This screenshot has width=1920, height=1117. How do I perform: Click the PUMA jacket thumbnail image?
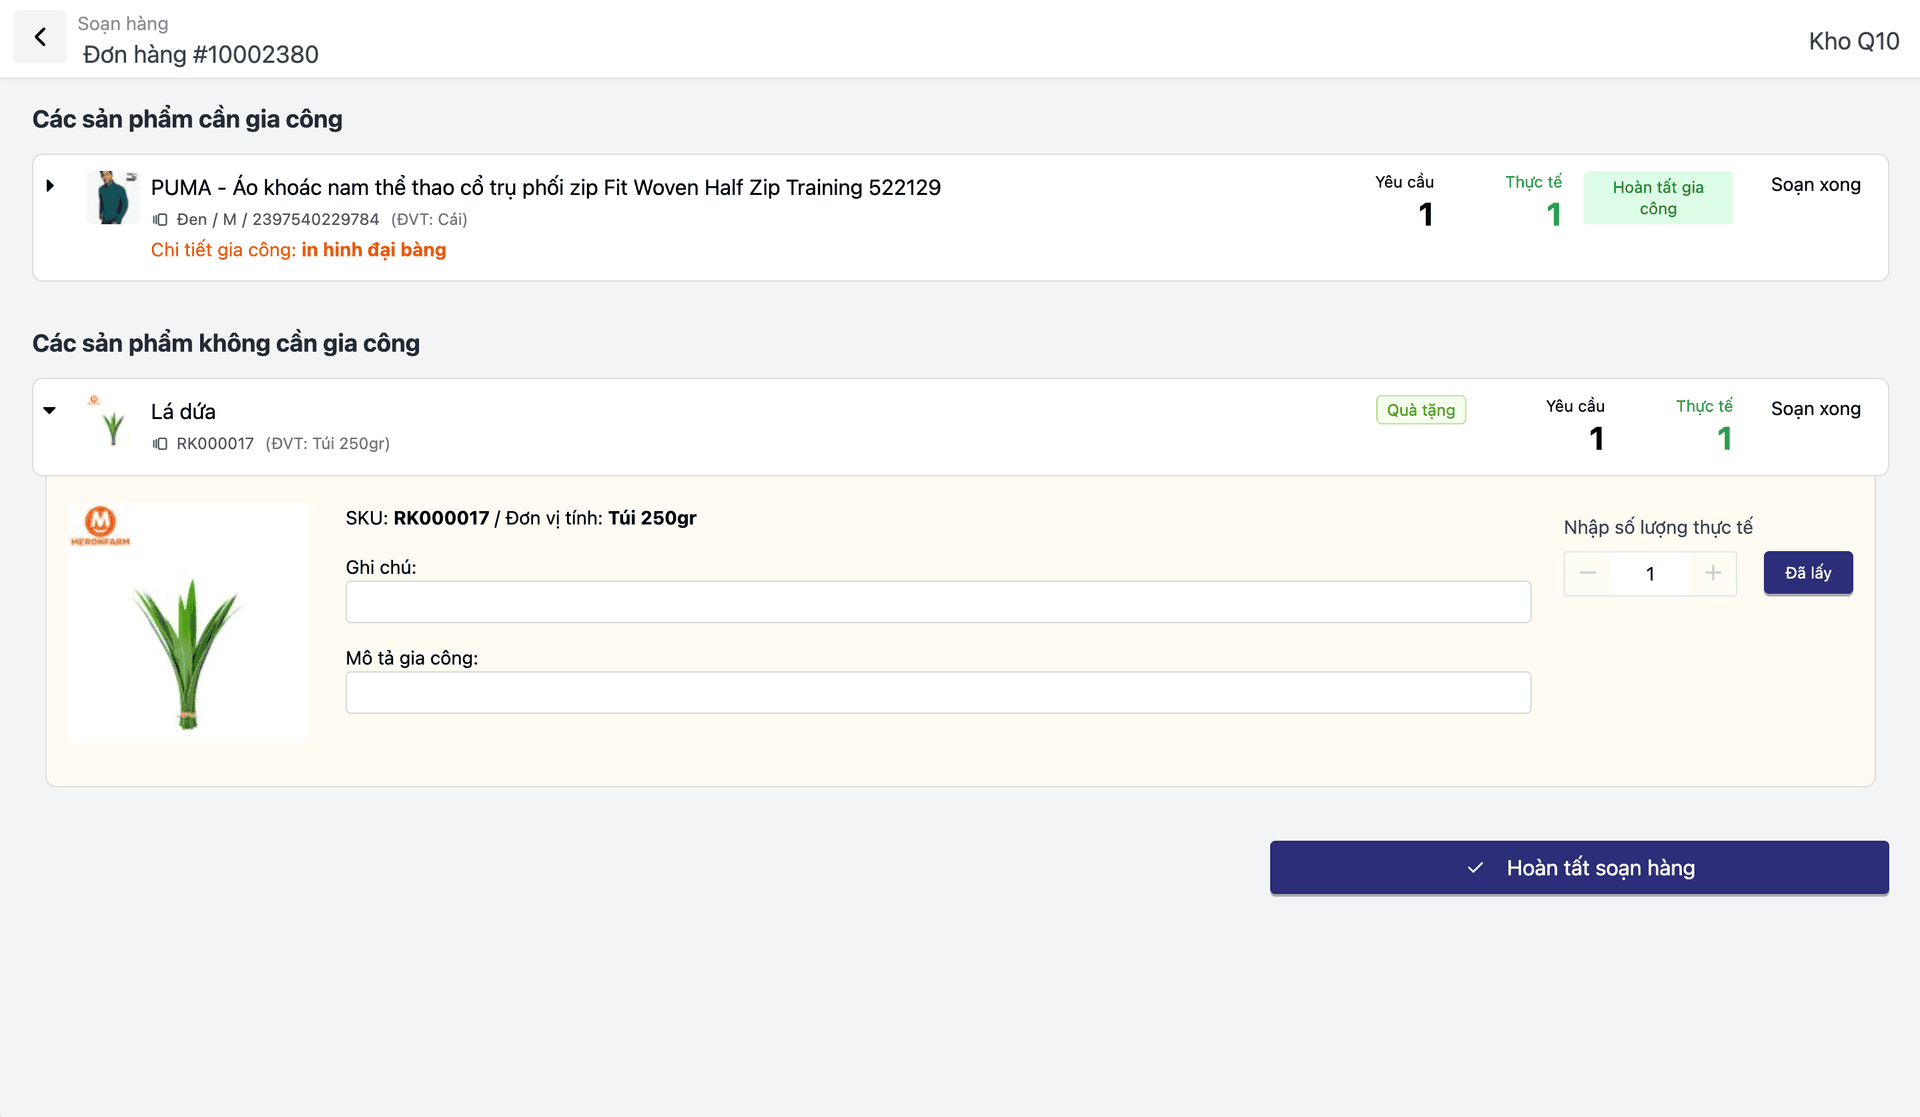point(112,197)
